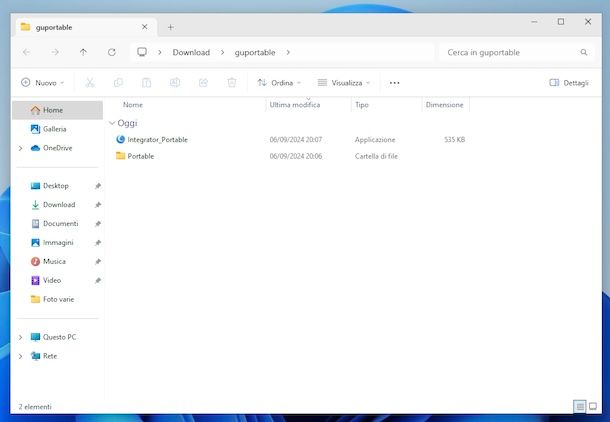Viewport: 610px width, 422px height.
Task: Open Desktop in the sidebar
Action: pyautogui.click(x=56, y=186)
